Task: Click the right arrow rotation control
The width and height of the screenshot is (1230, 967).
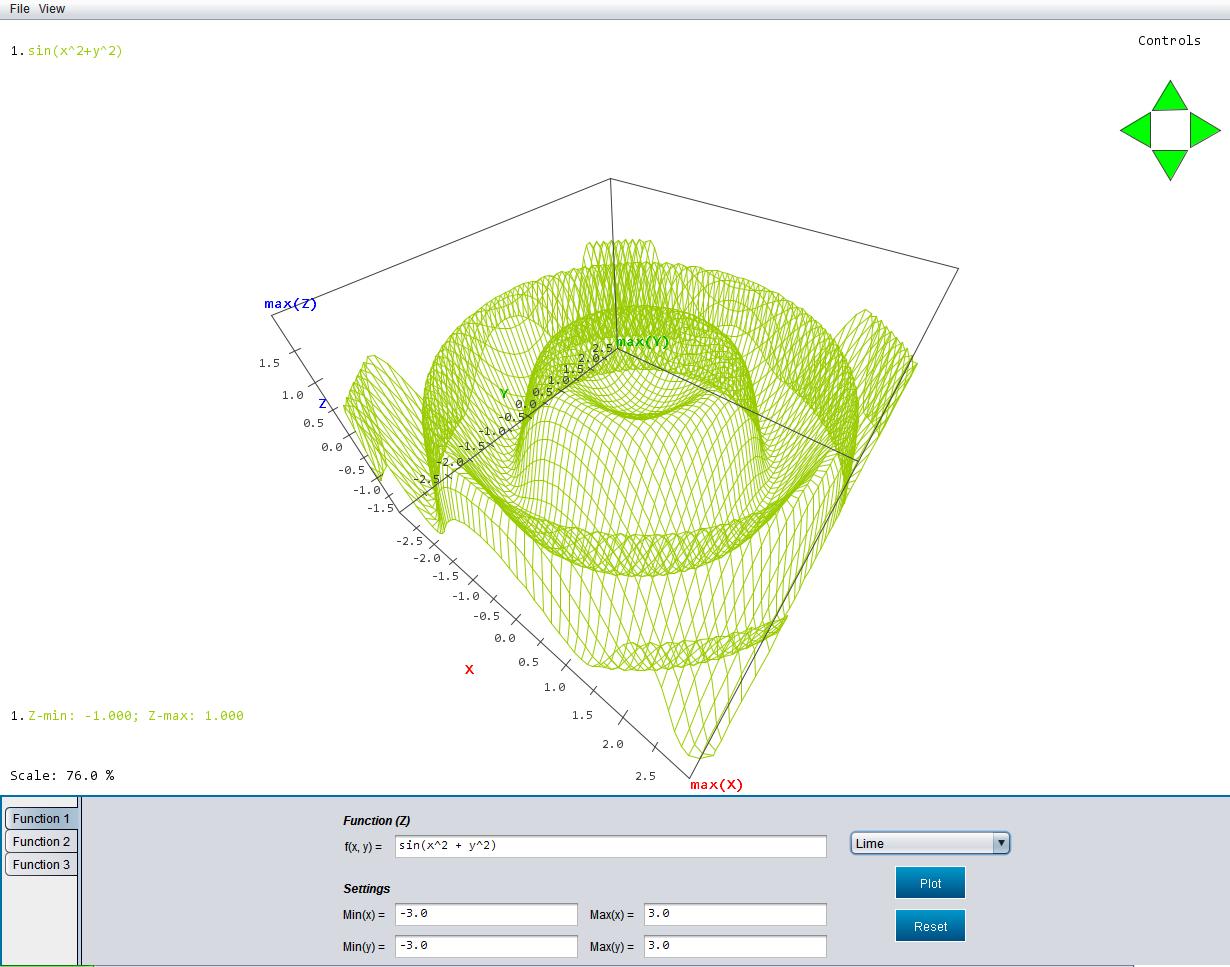Action: coord(1204,130)
